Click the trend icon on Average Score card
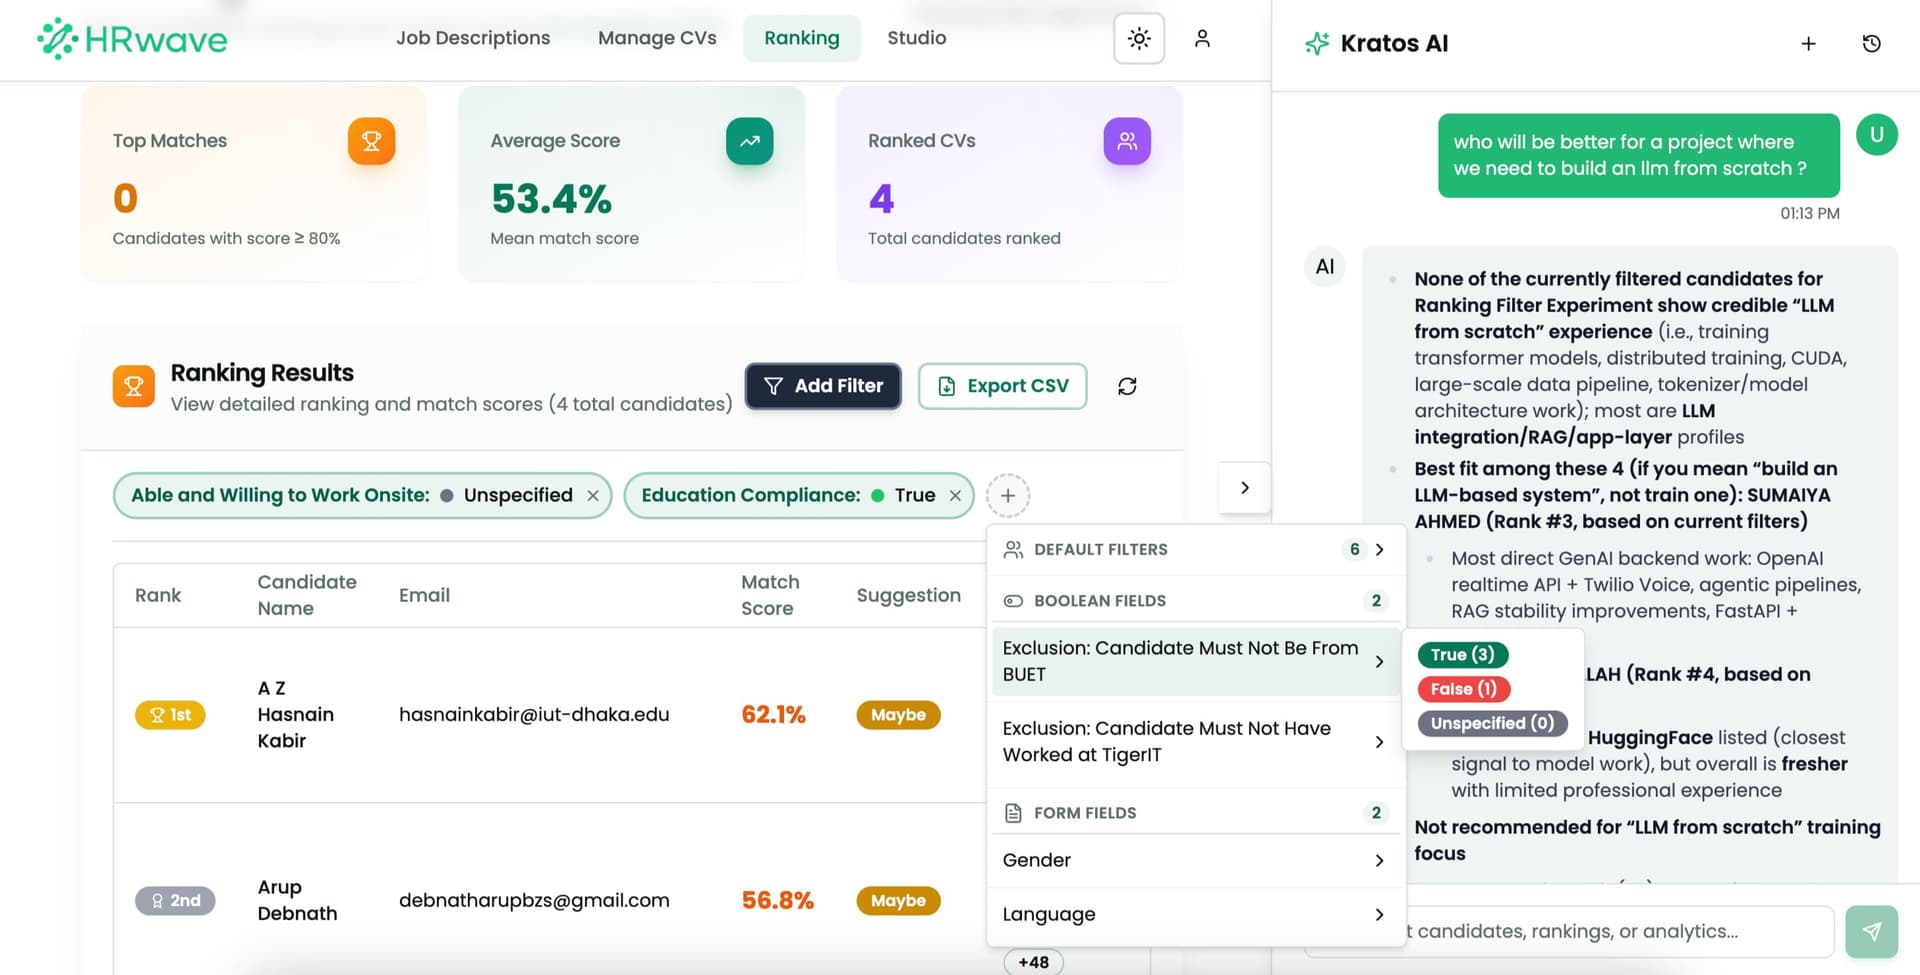The image size is (1920, 975). pos(749,141)
